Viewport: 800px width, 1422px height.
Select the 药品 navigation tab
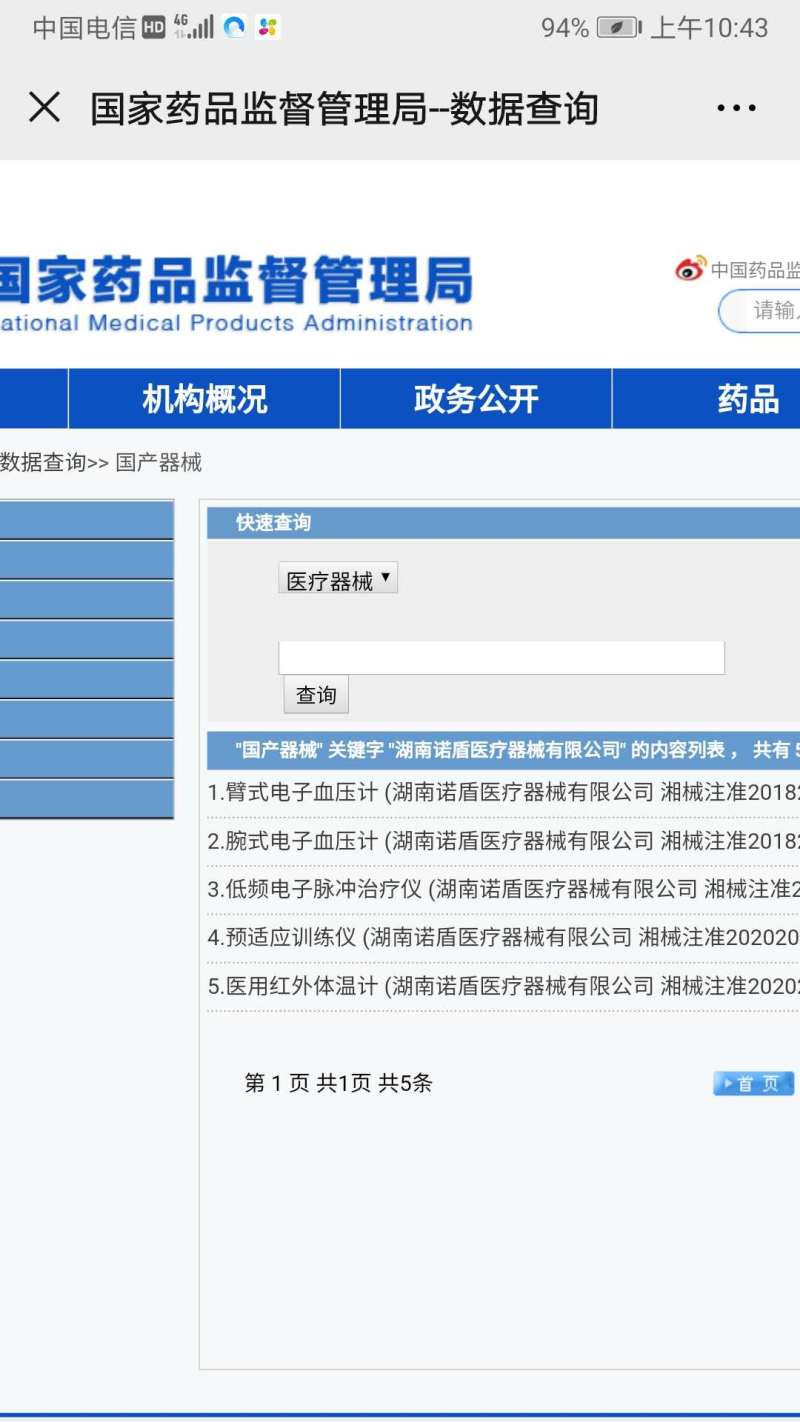point(746,399)
